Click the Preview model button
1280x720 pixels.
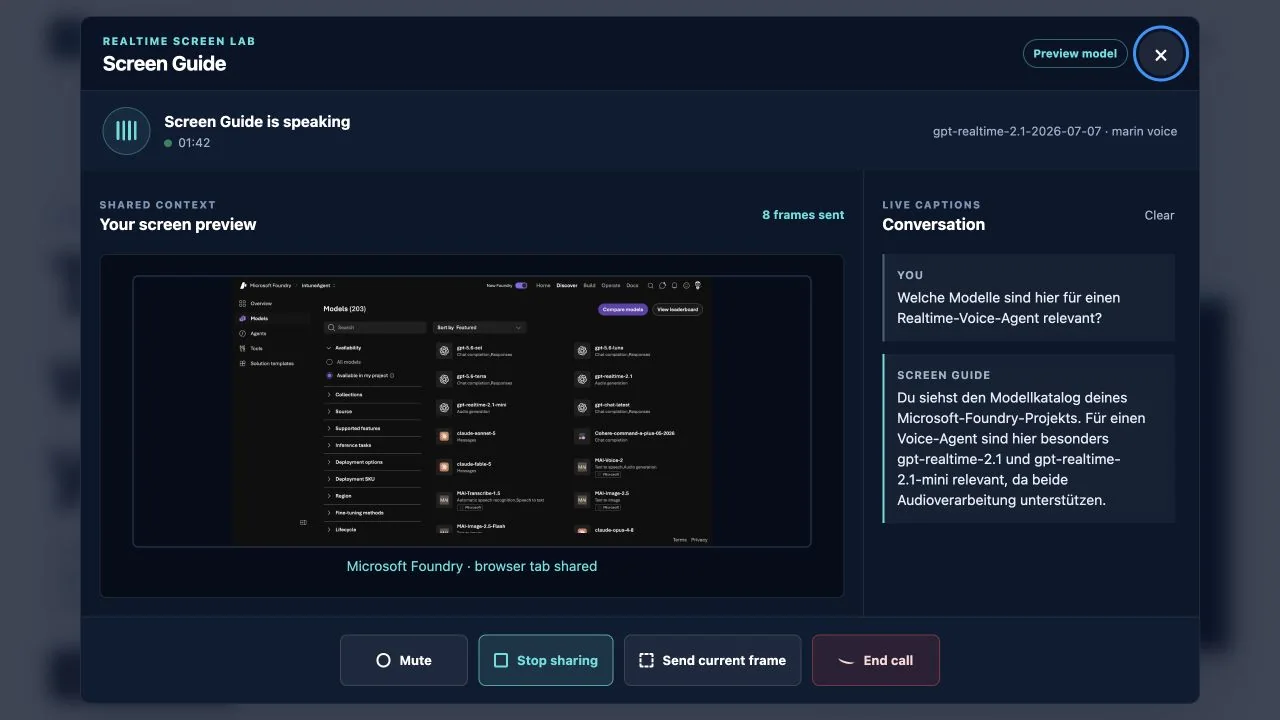(x=1075, y=54)
